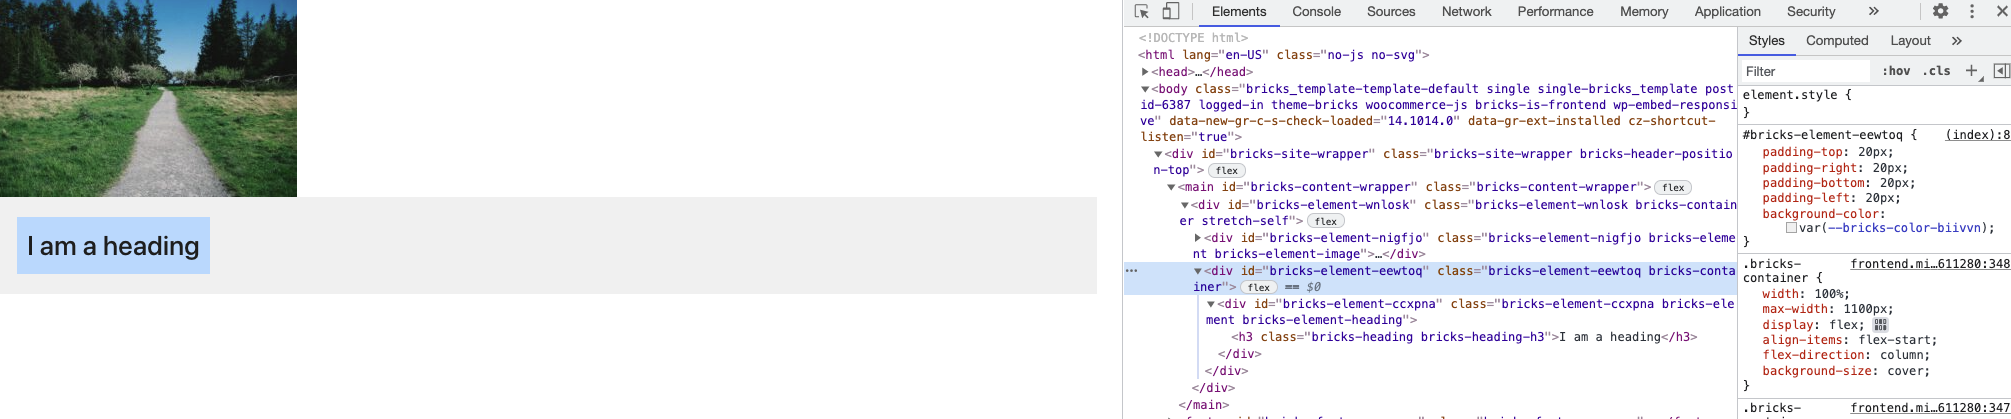
Task: Select the Styles sidebar tab
Action: coord(1766,41)
